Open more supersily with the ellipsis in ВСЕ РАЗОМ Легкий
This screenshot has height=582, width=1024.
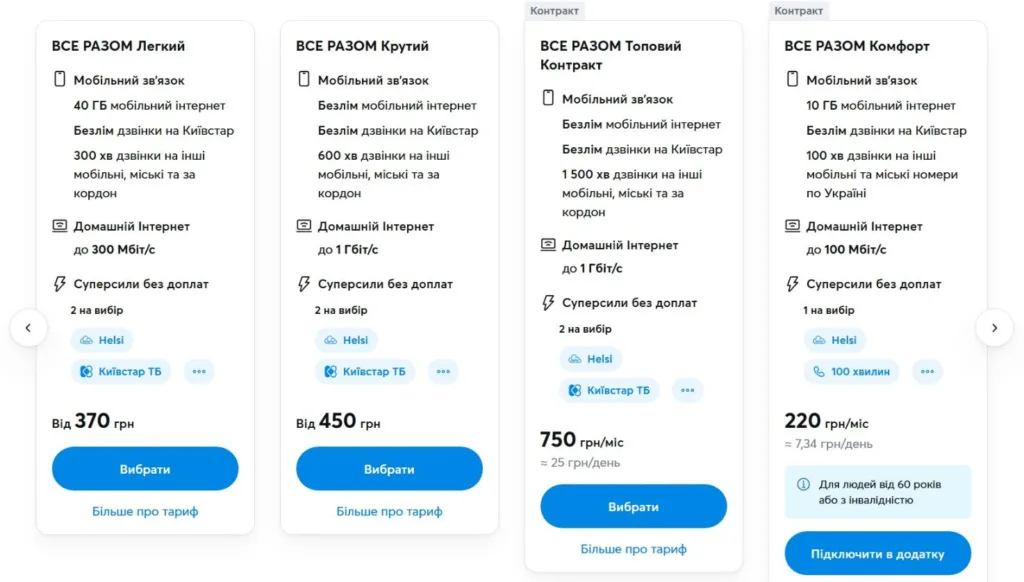(199, 371)
